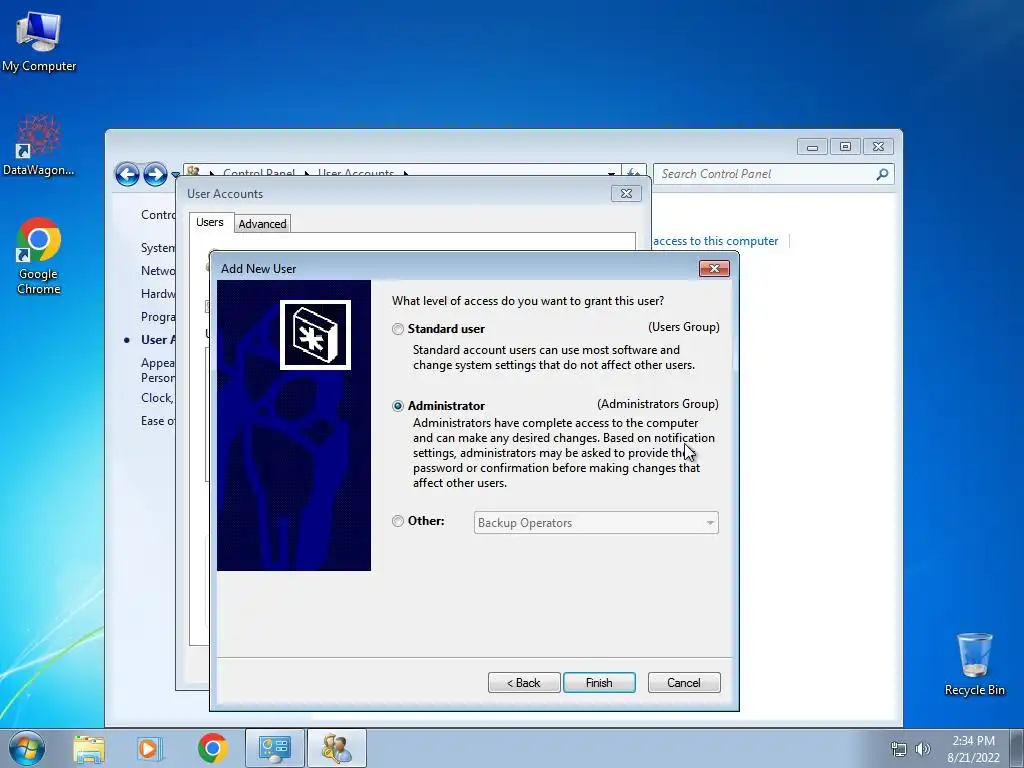The height and width of the screenshot is (768, 1024).
Task: Switch to the Users tab
Action: point(210,222)
